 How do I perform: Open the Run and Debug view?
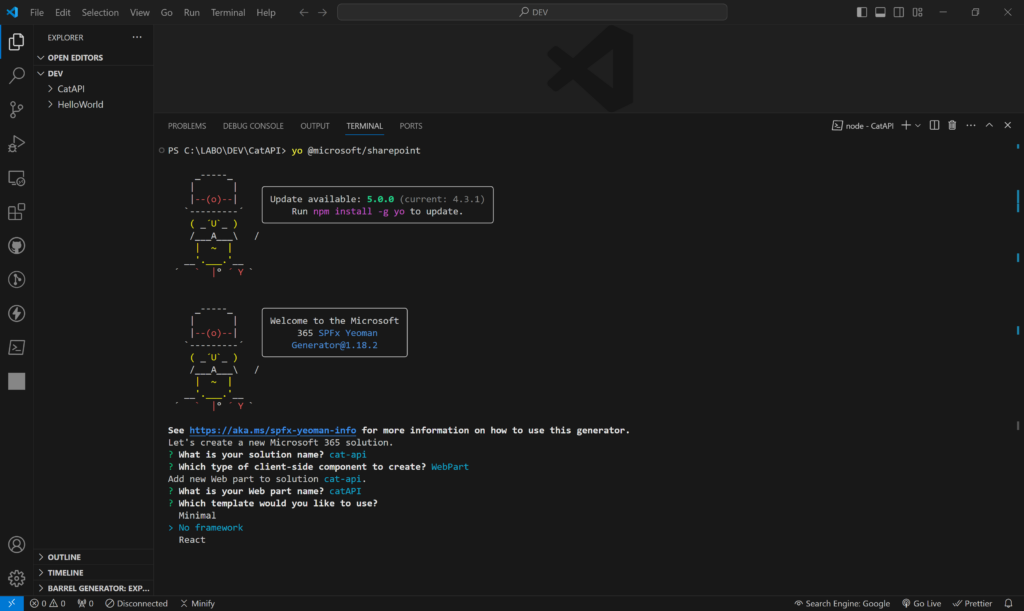16,144
